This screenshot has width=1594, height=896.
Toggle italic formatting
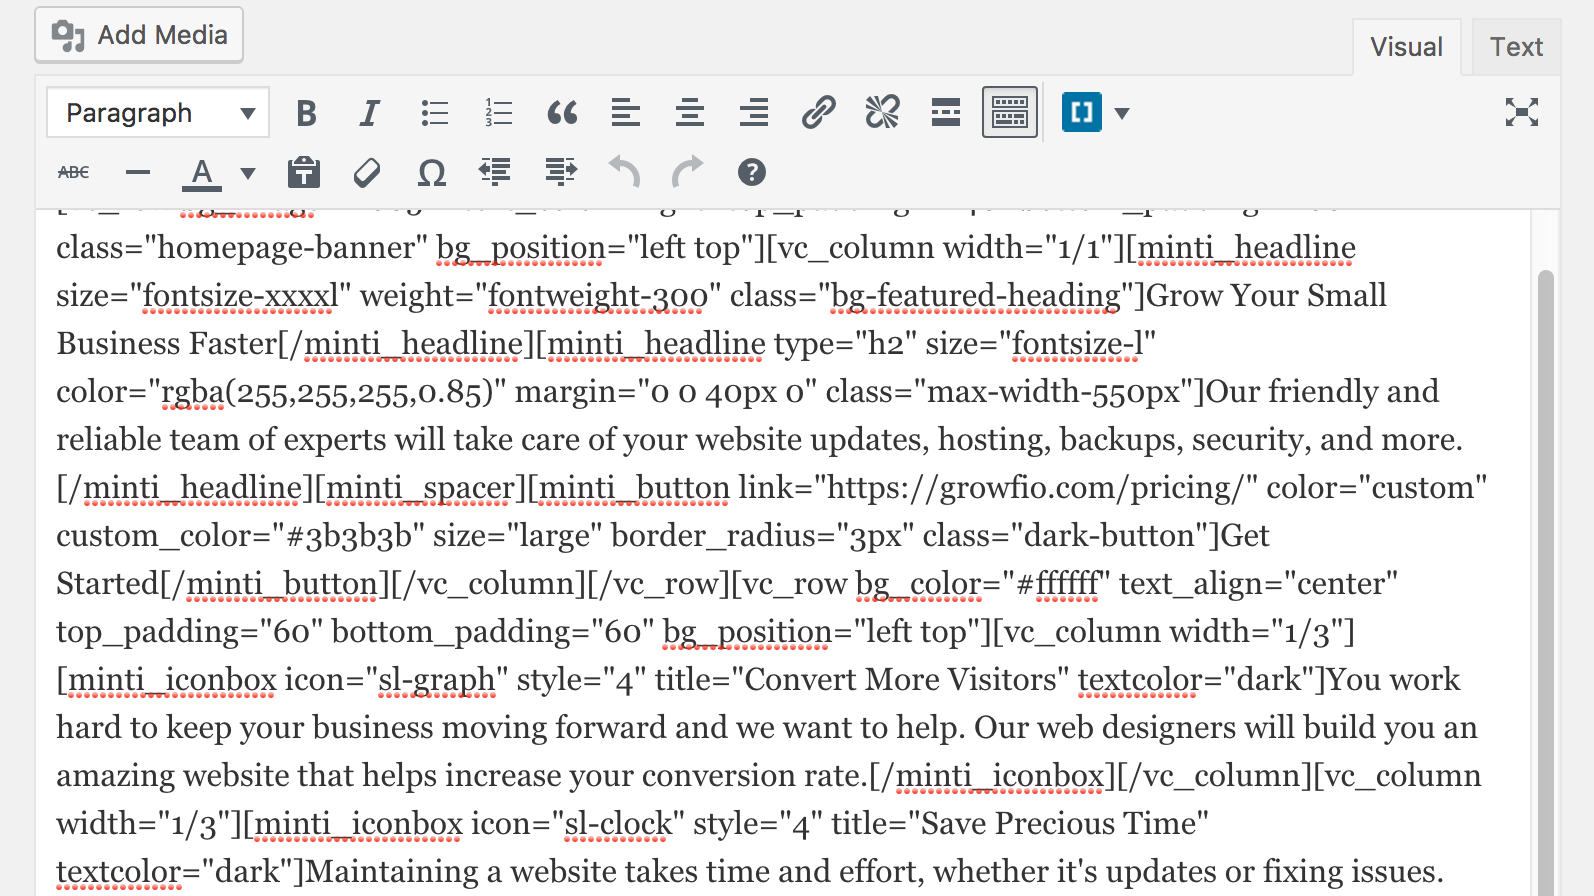[x=370, y=113]
